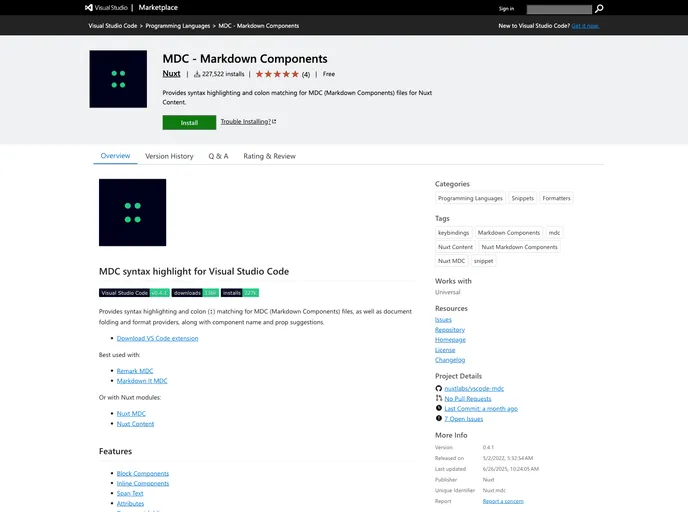Select the Snippets category chip

pyautogui.click(x=523, y=198)
